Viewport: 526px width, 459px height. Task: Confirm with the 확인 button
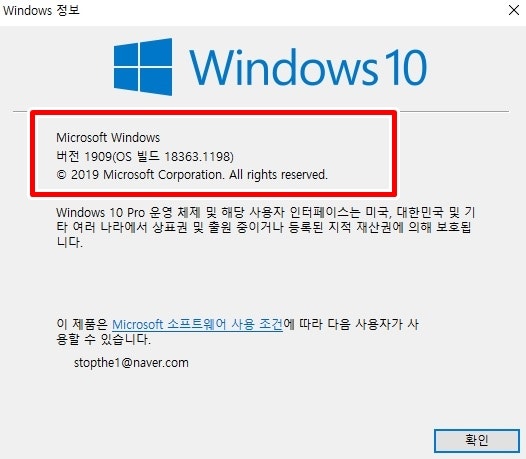pos(477,440)
